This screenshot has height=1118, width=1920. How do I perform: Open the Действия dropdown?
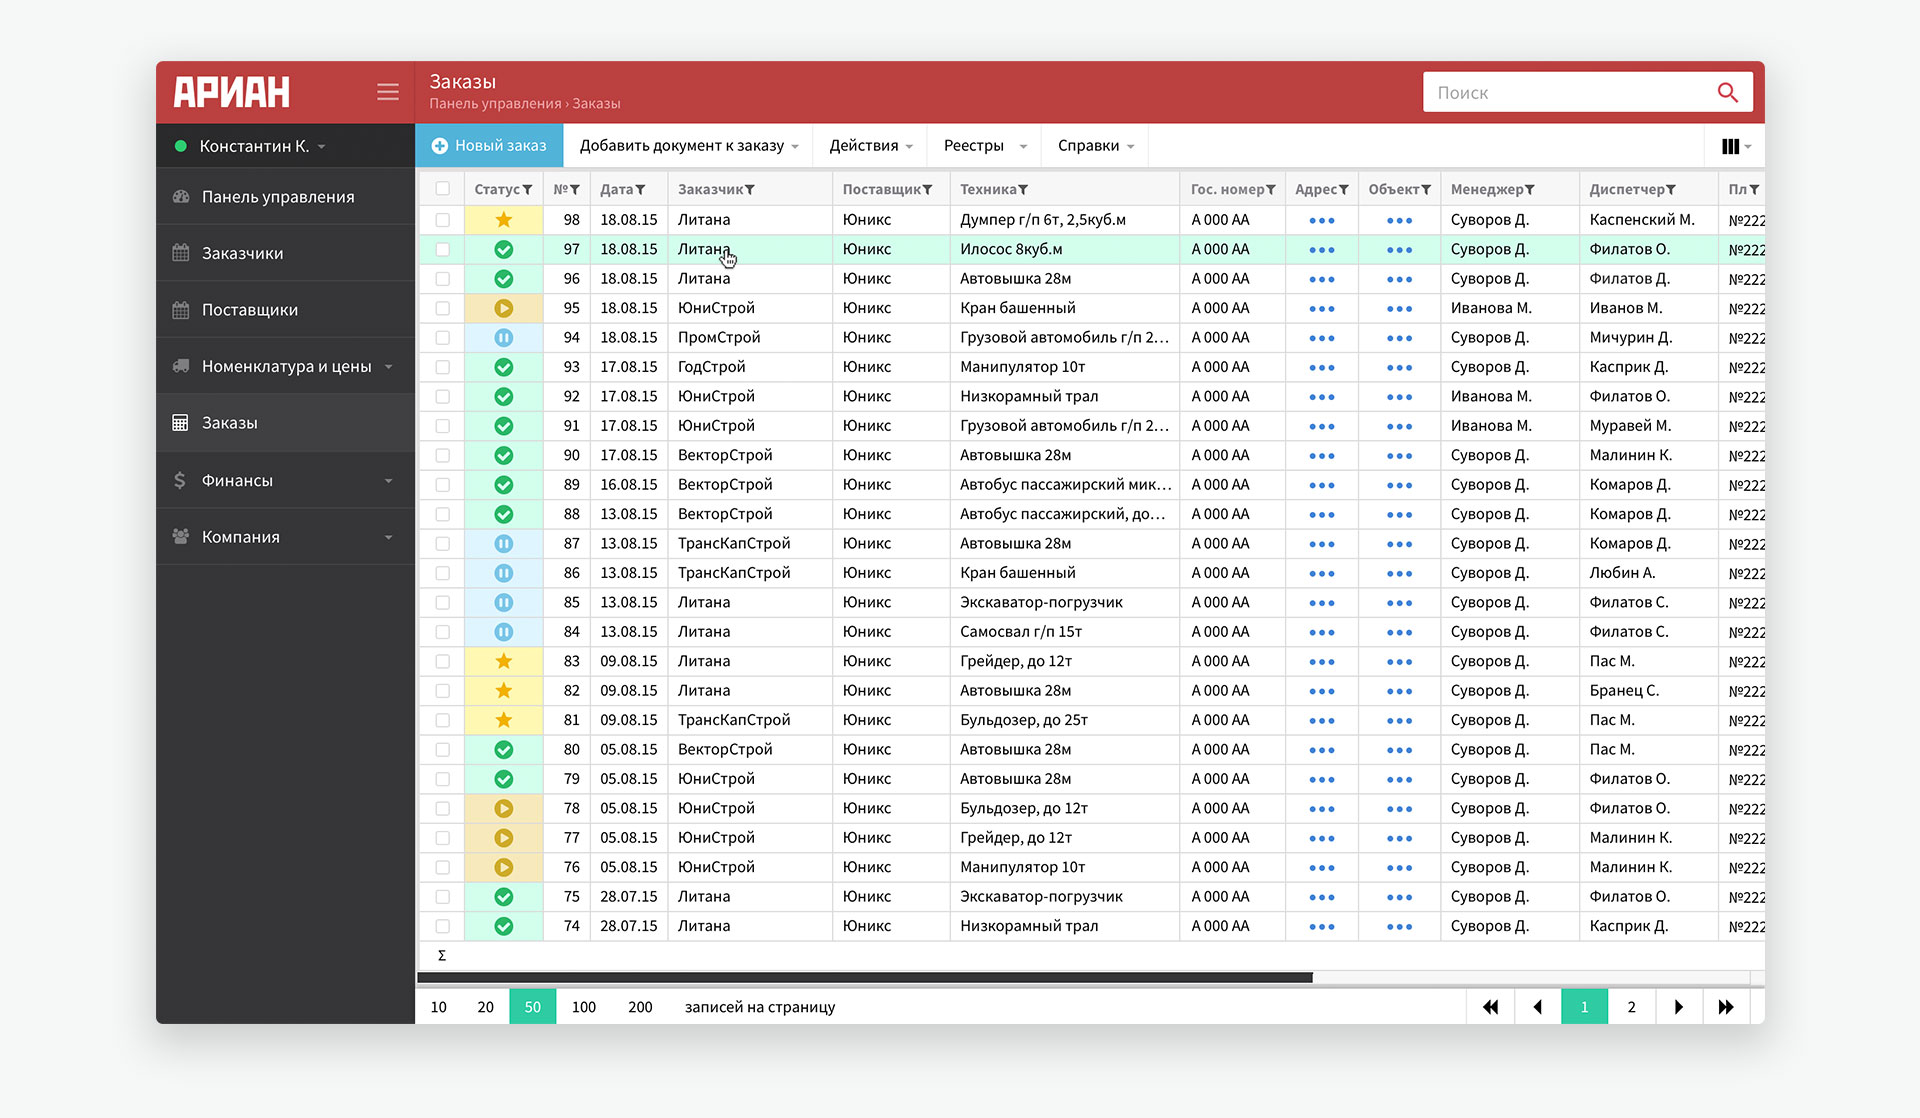click(x=871, y=146)
